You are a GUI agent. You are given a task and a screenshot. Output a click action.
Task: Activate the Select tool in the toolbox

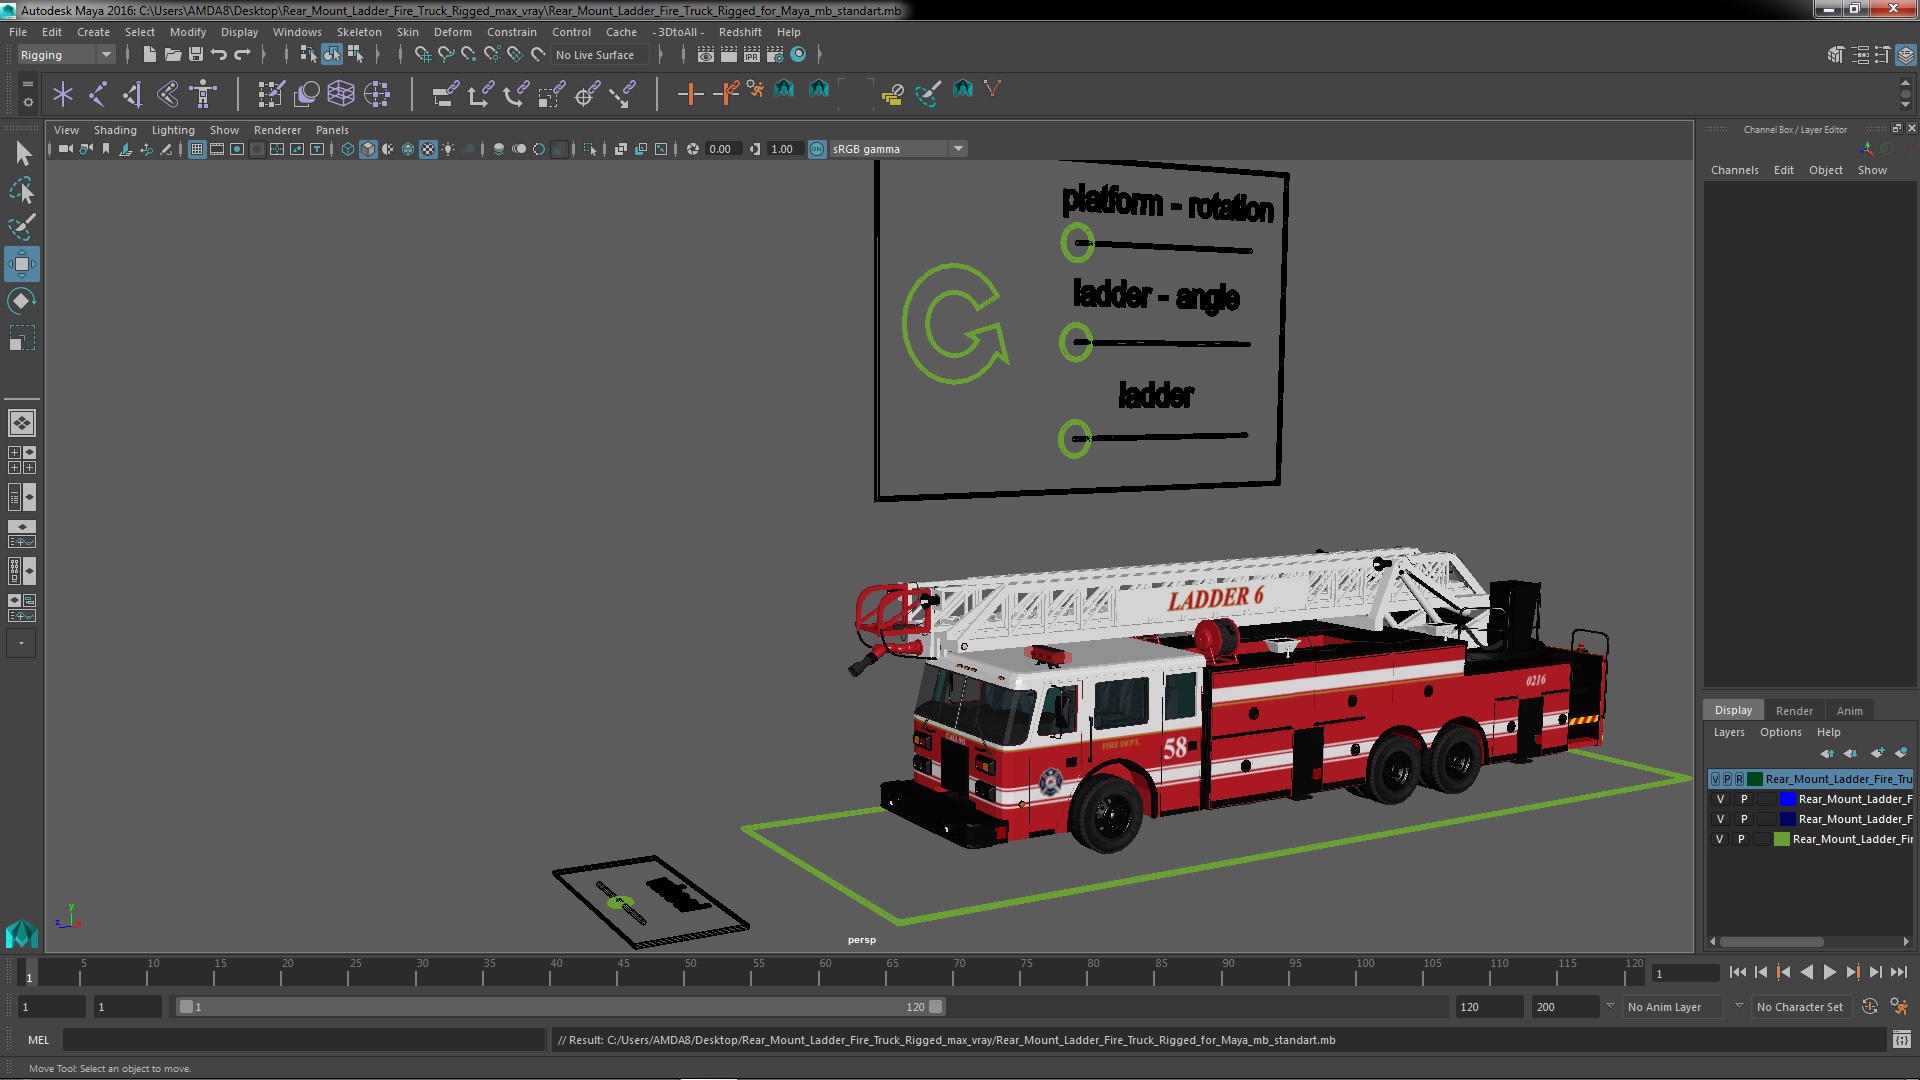(x=22, y=153)
